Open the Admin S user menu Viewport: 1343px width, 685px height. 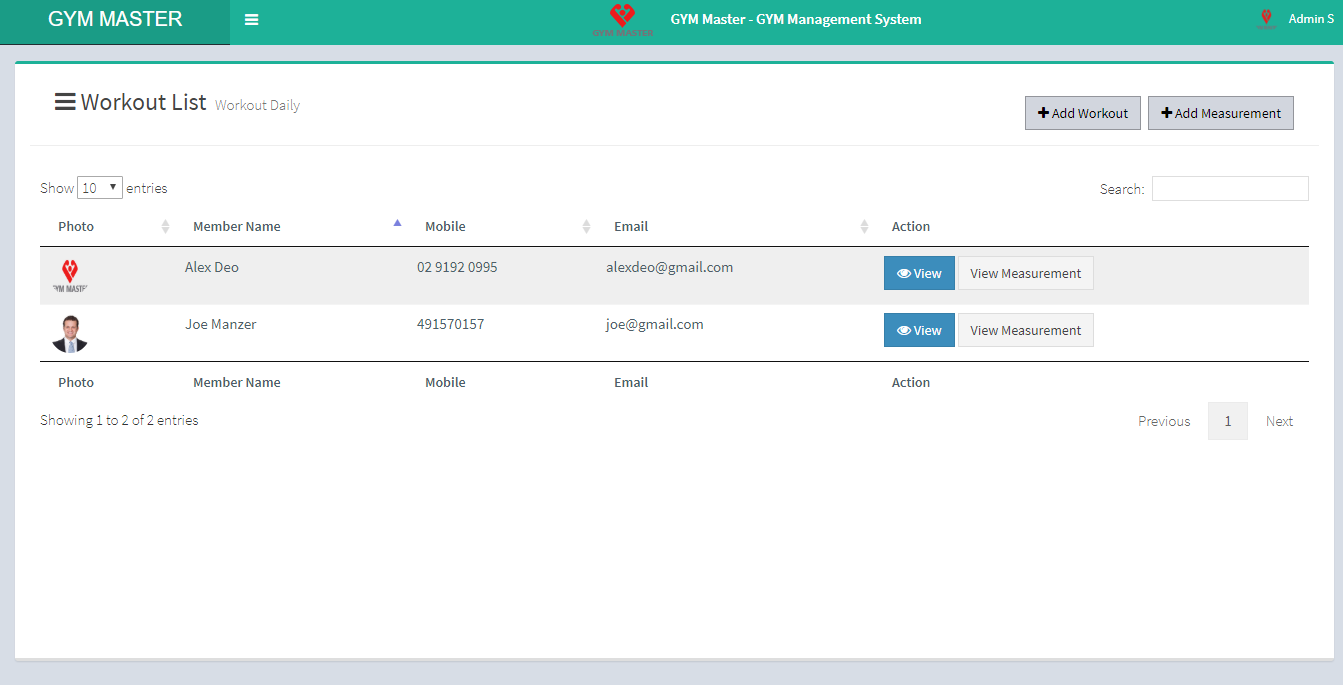[1310, 19]
